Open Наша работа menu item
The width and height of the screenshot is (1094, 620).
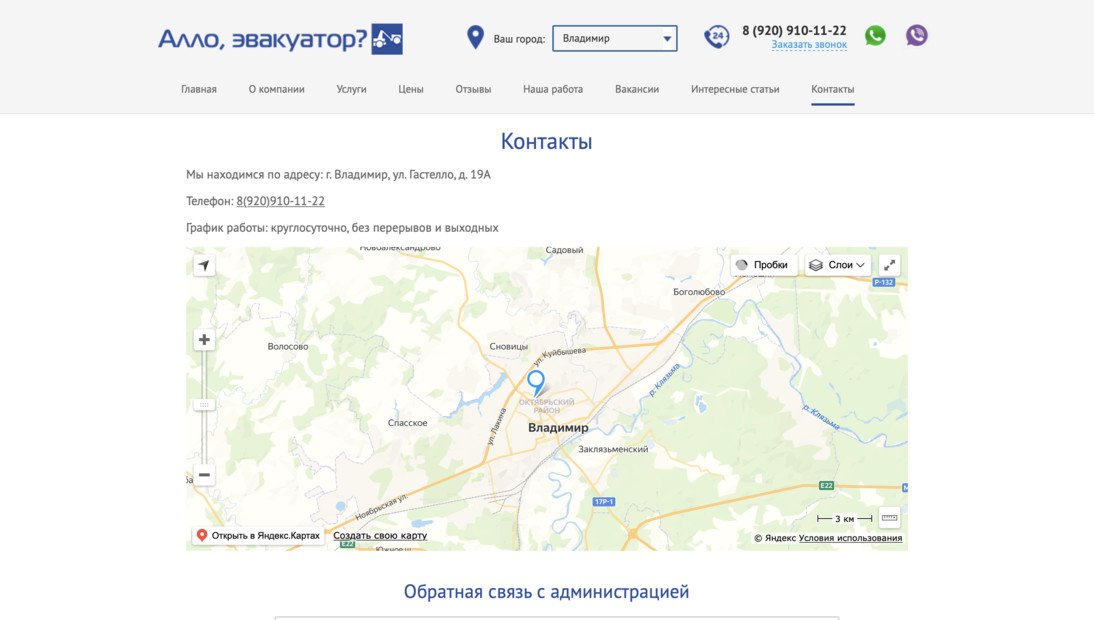553,89
